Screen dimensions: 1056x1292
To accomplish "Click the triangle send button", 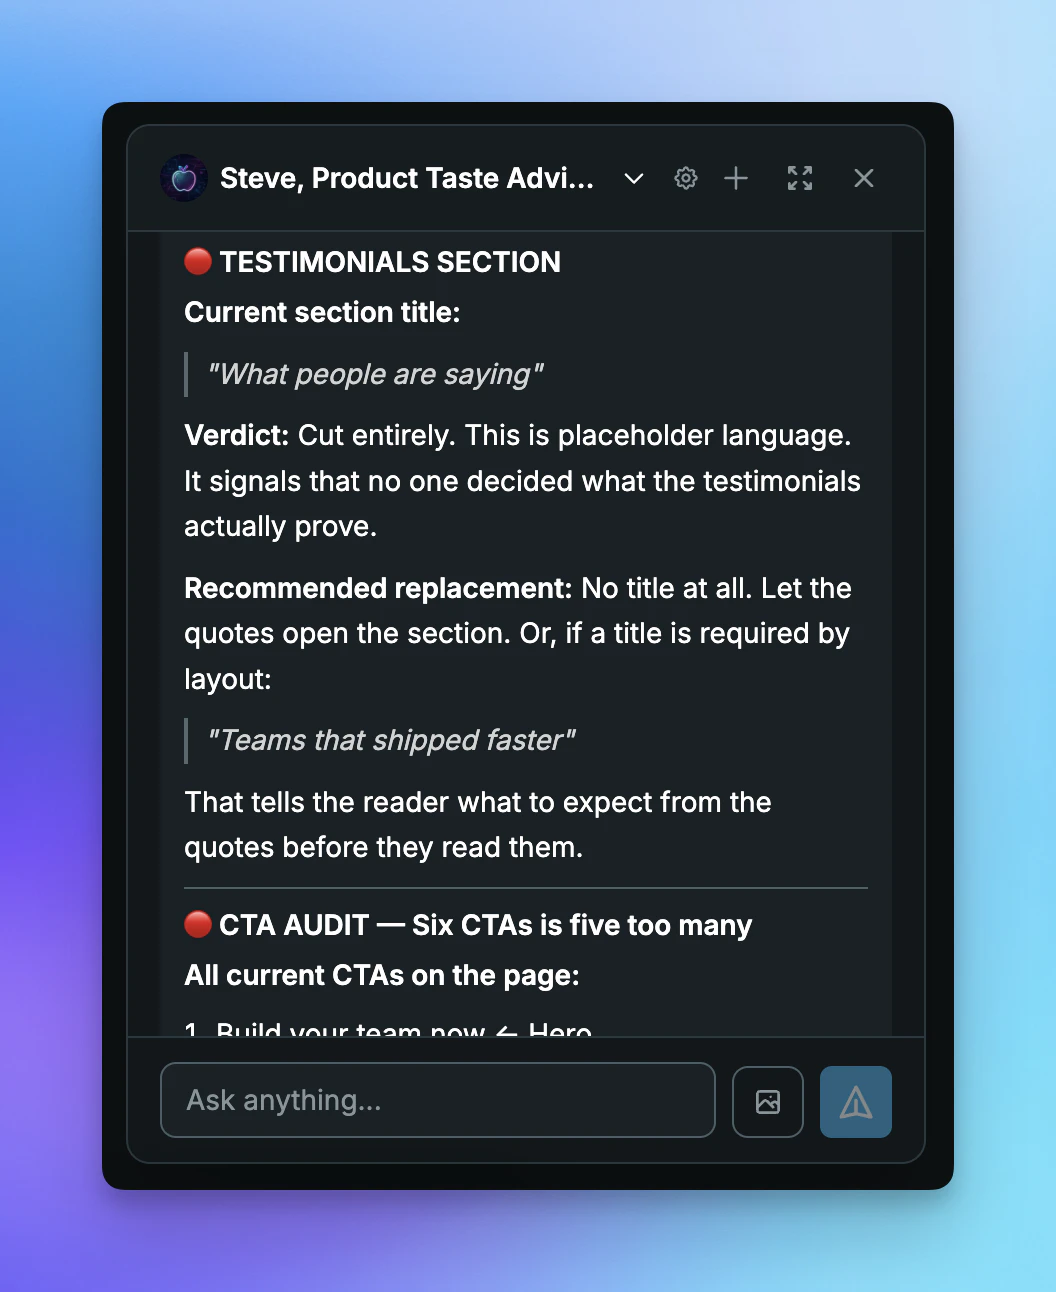I will (x=856, y=1101).
